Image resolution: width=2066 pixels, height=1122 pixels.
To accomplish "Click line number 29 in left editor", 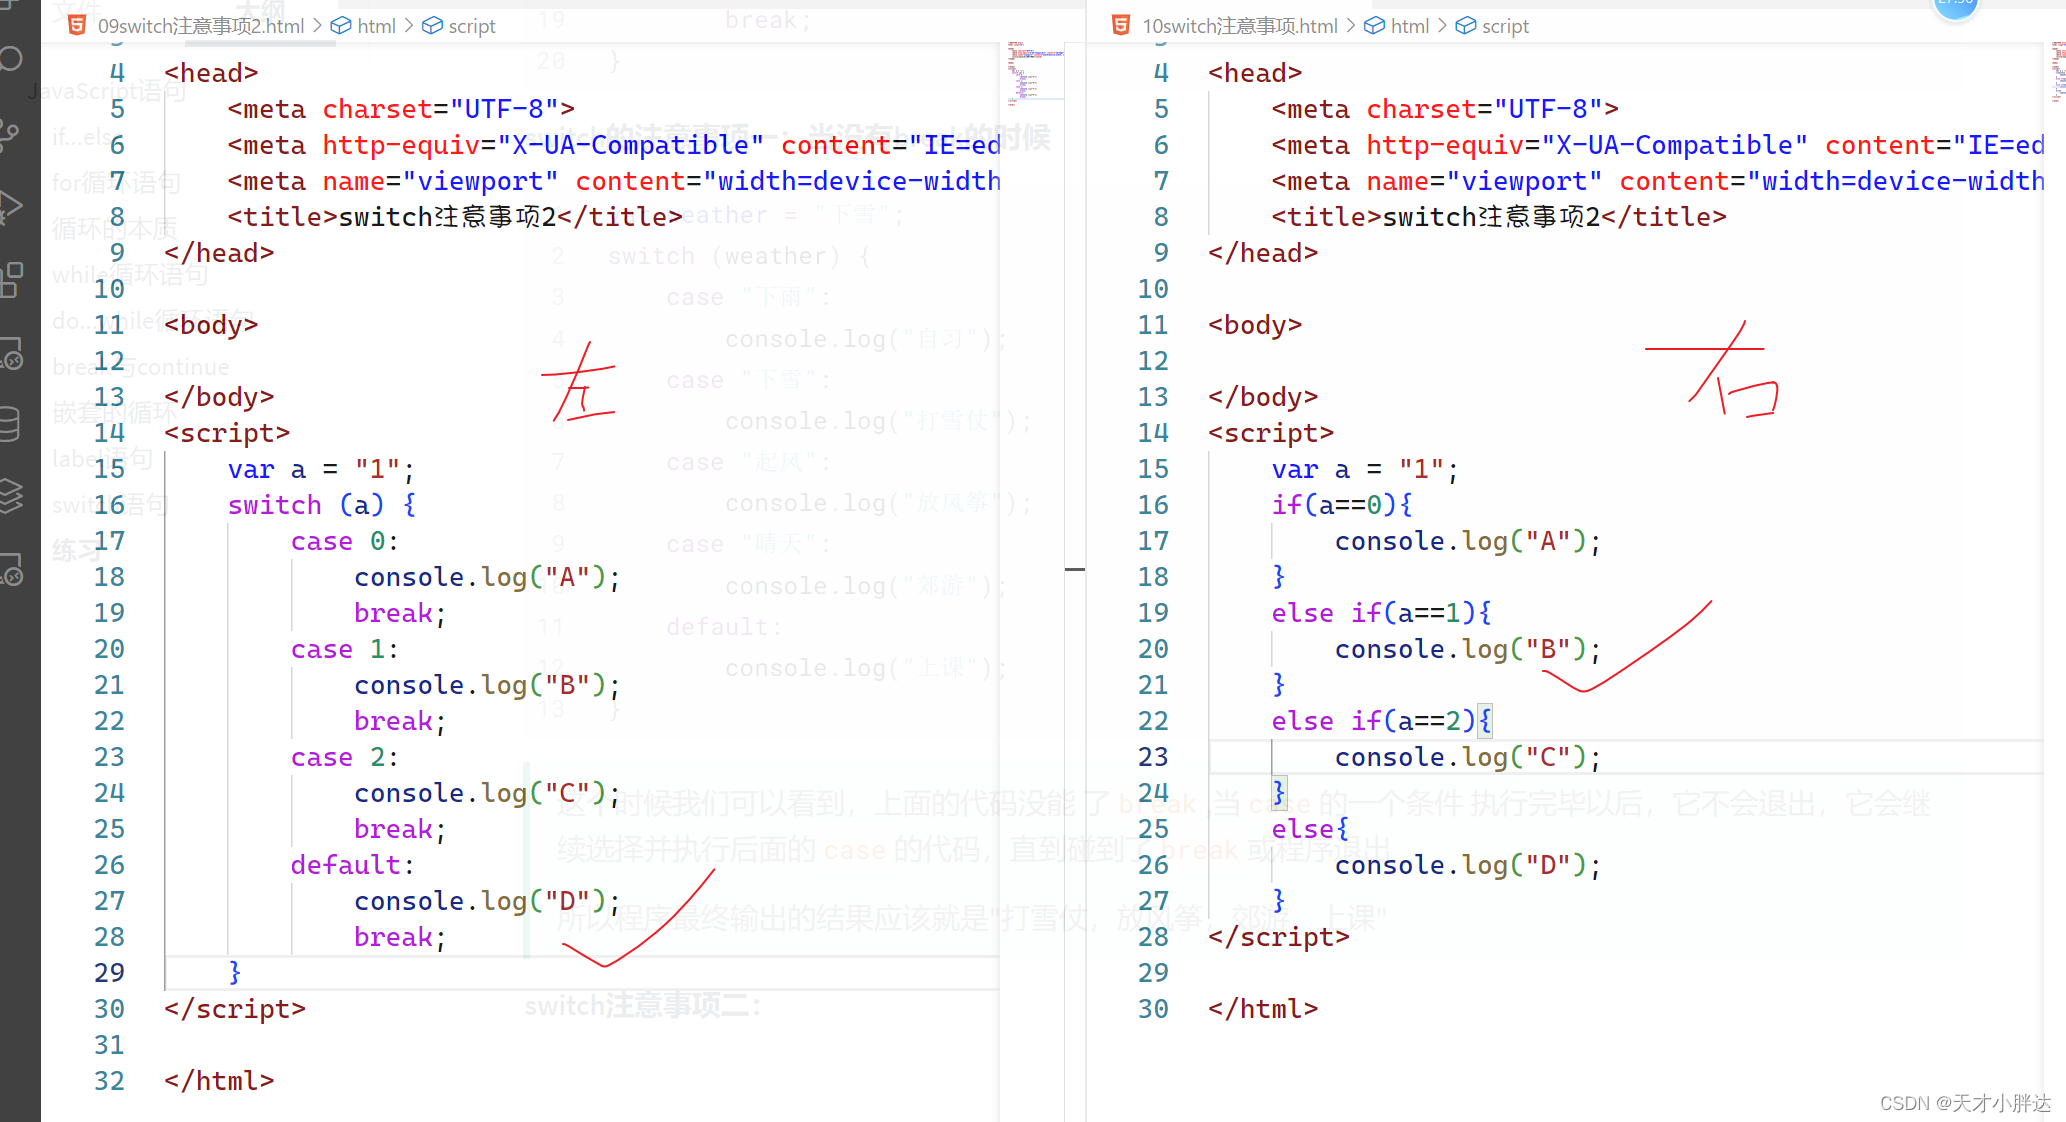I will [110, 973].
